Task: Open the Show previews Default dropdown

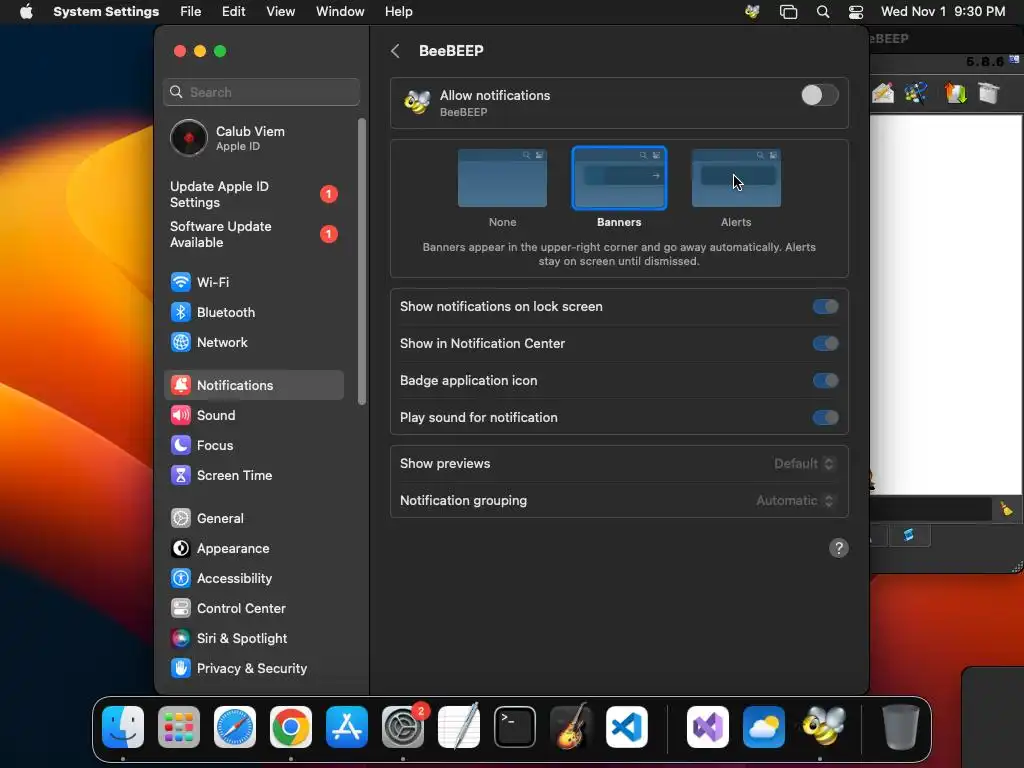Action: click(804, 464)
